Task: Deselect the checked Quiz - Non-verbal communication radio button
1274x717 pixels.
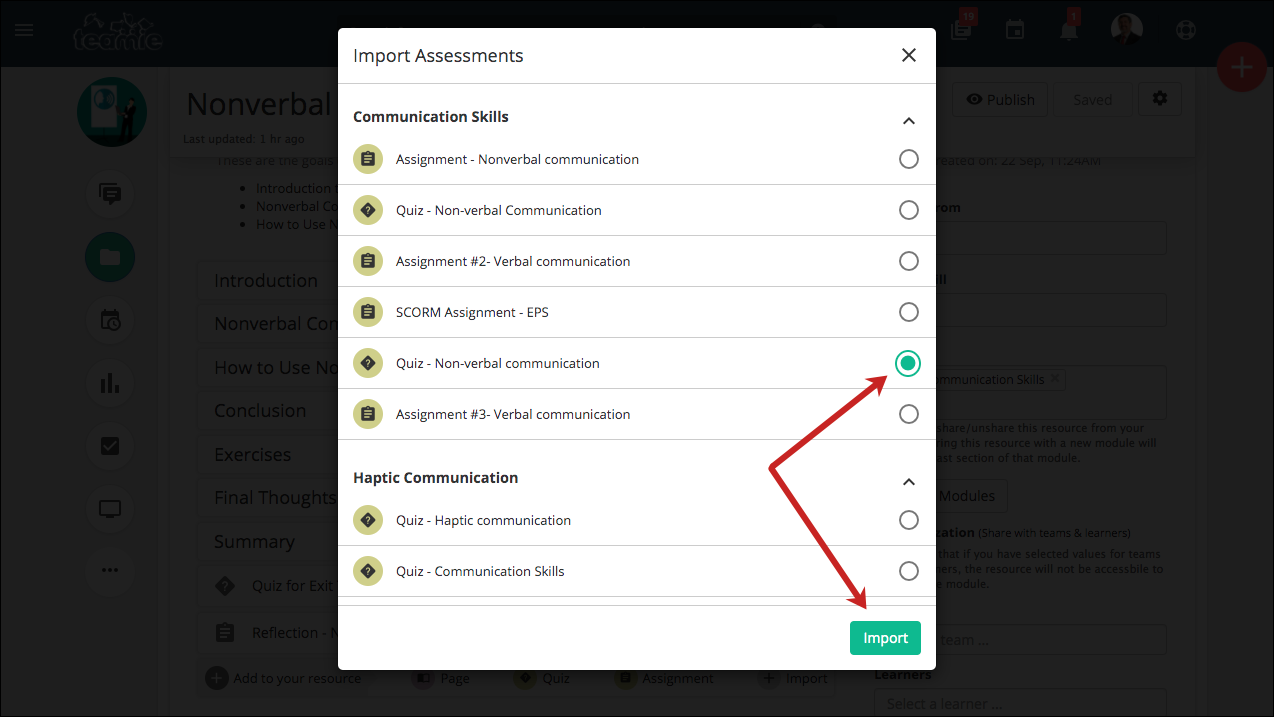Action: [x=908, y=363]
